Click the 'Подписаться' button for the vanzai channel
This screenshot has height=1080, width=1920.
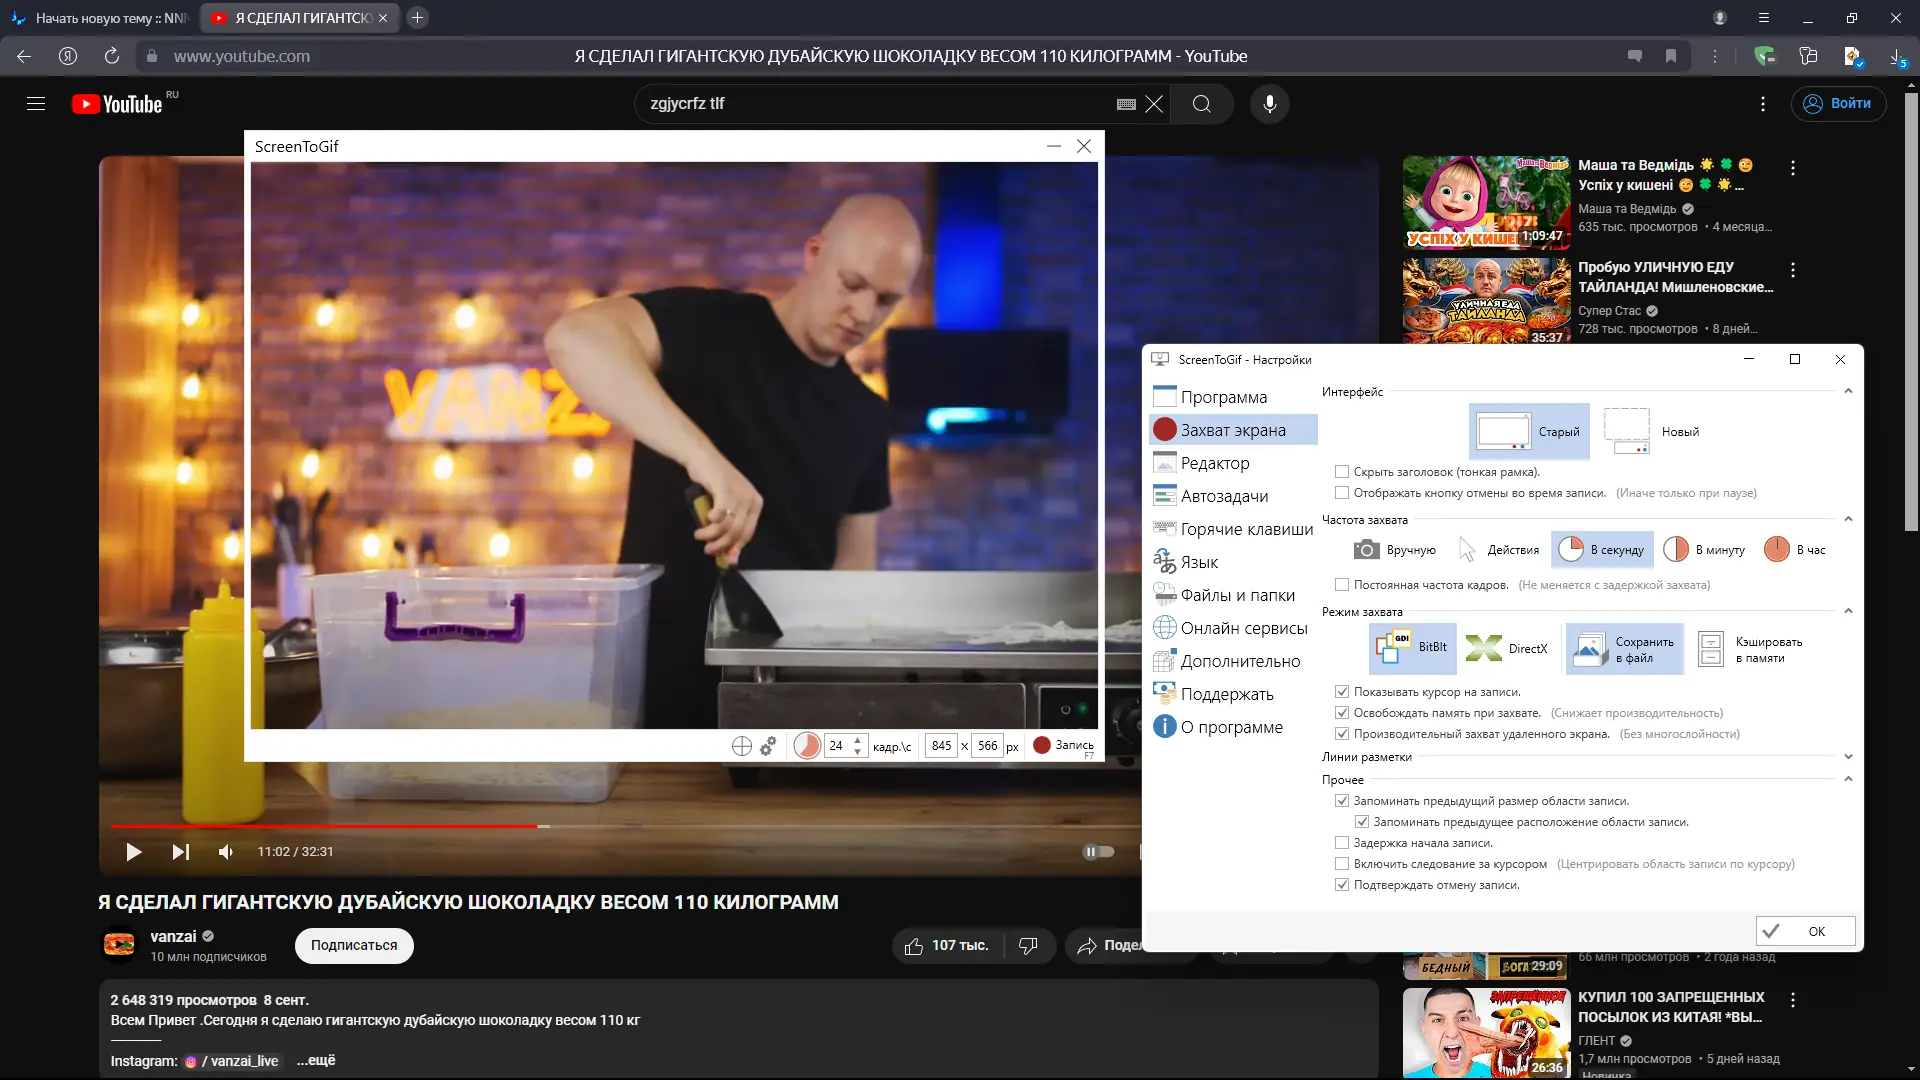point(354,945)
